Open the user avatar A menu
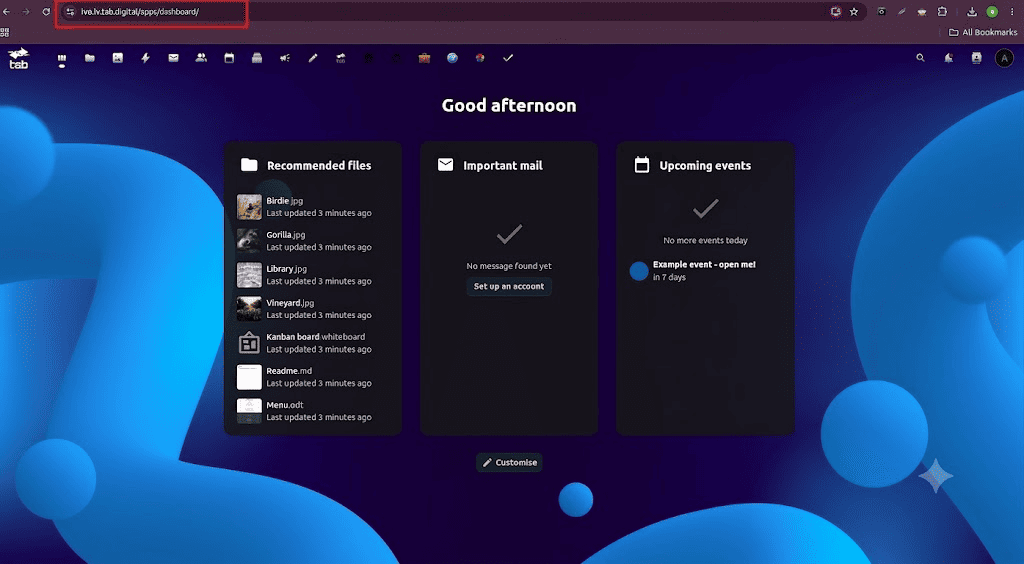This screenshot has width=1024, height=564. pyautogui.click(x=1004, y=58)
